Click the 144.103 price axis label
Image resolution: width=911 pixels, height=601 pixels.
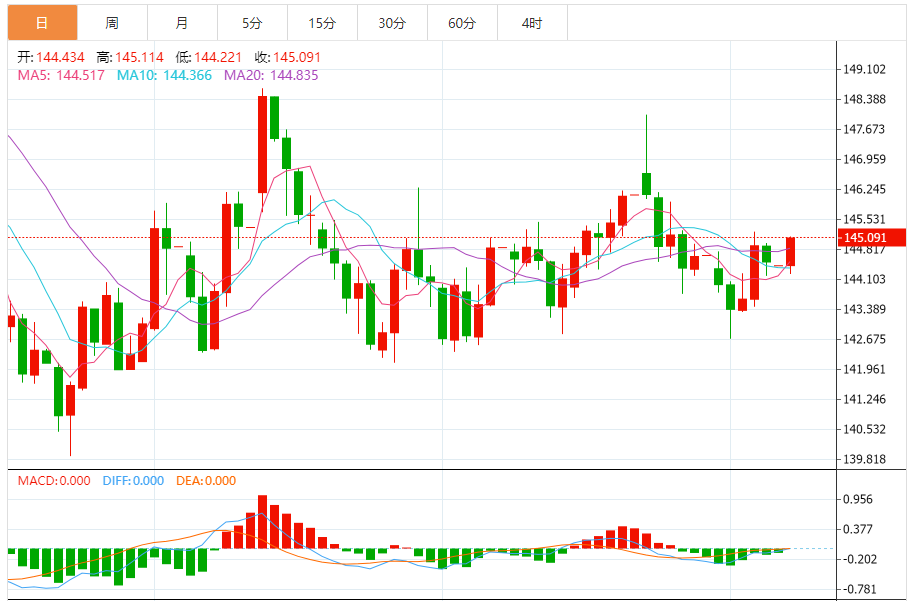point(865,280)
